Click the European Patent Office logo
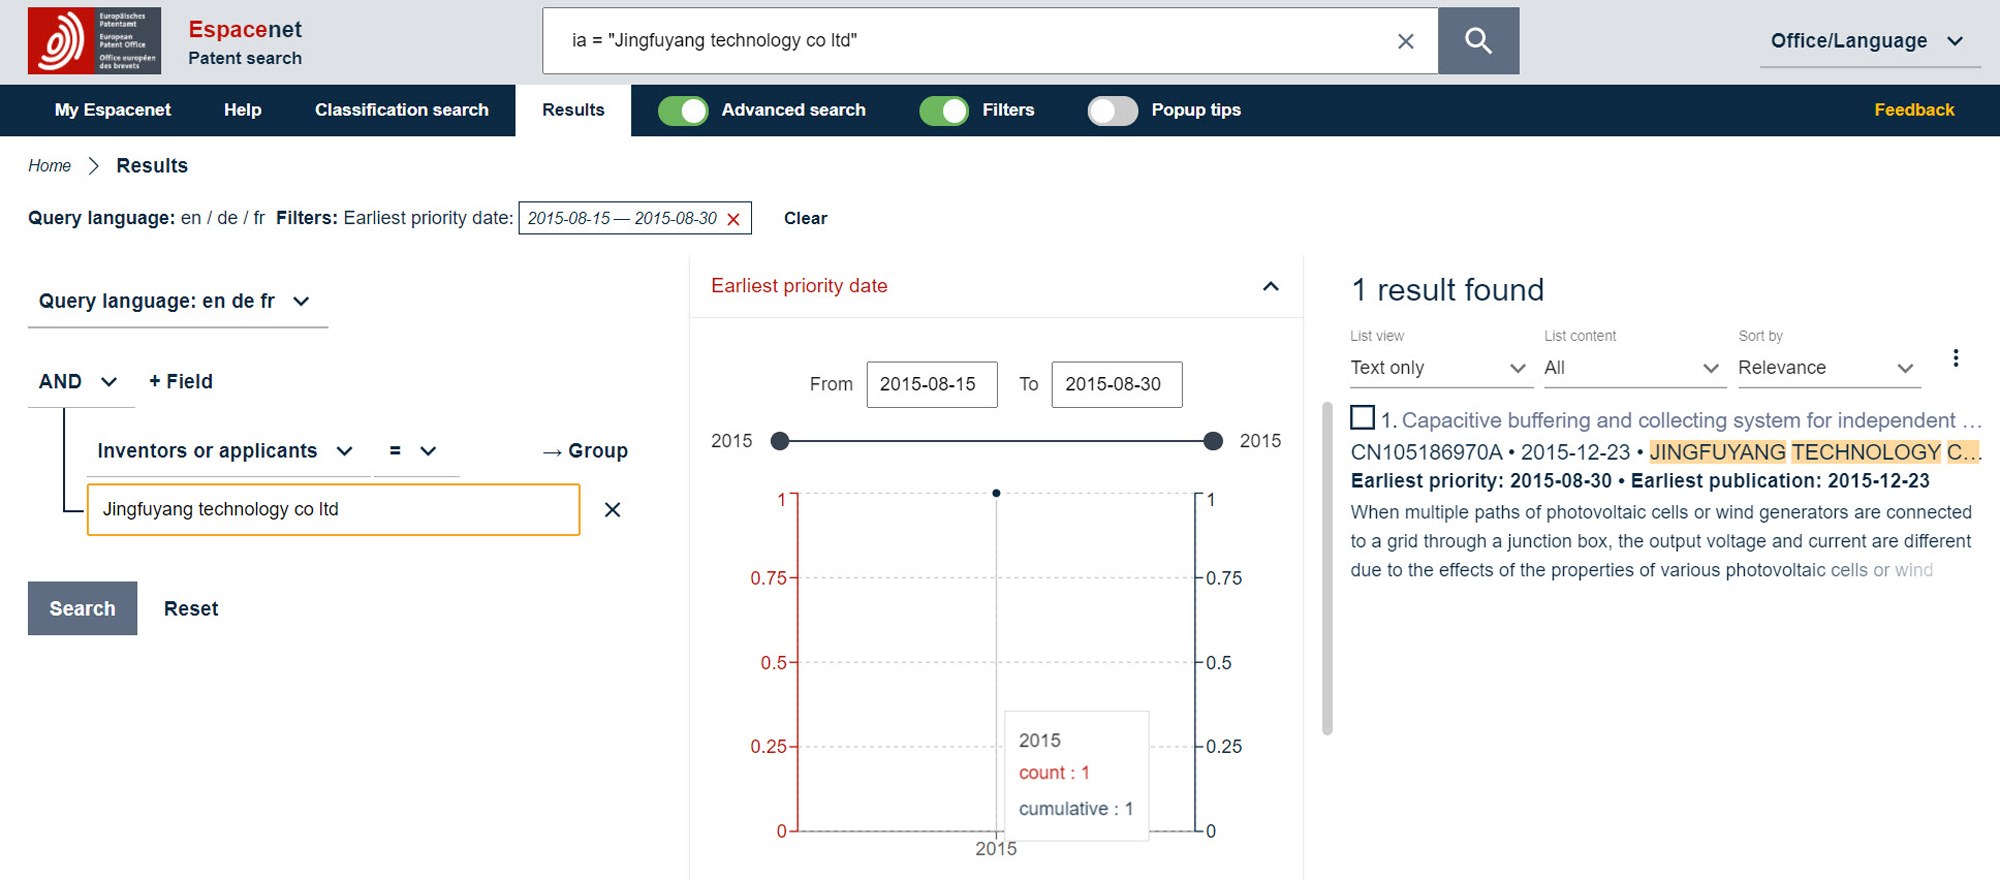 94,41
